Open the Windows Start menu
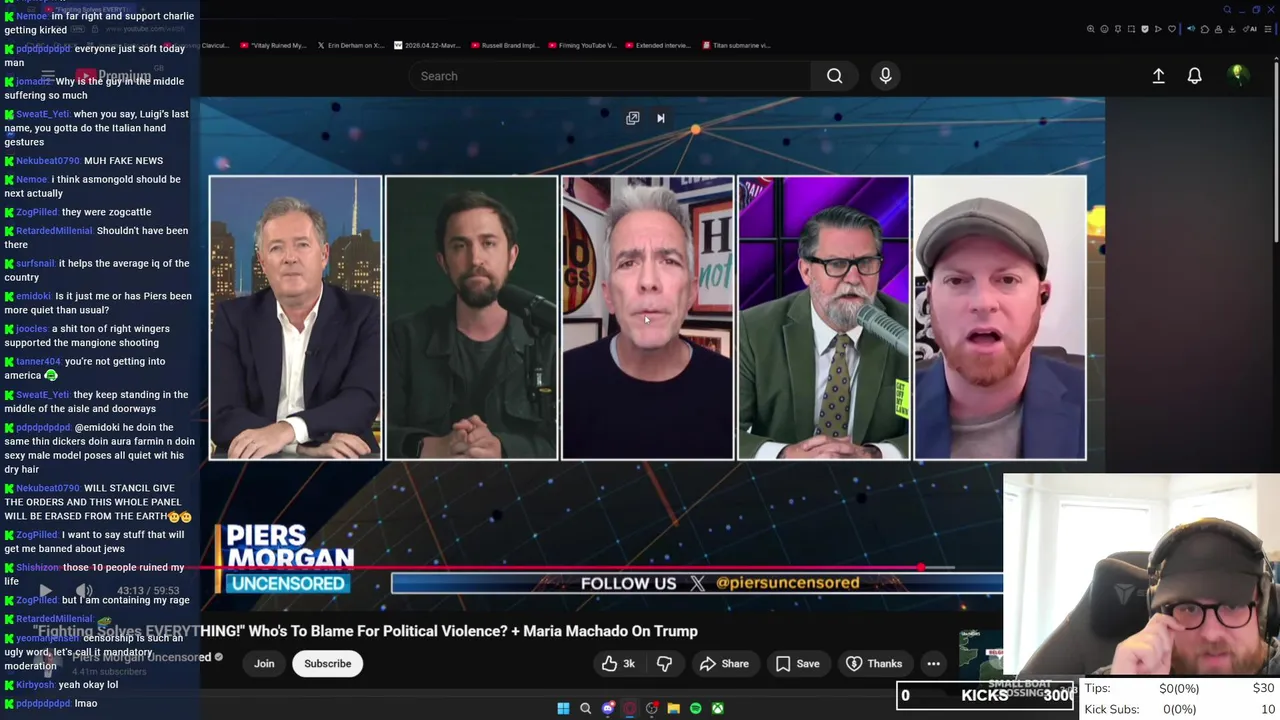Viewport: 1280px width, 720px height. coord(563,708)
